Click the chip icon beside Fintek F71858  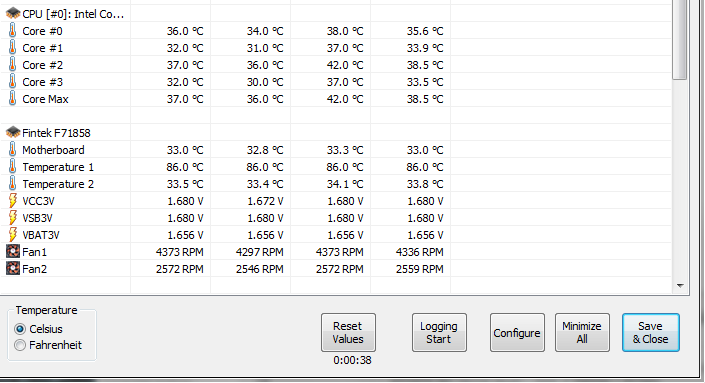click(x=13, y=133)
